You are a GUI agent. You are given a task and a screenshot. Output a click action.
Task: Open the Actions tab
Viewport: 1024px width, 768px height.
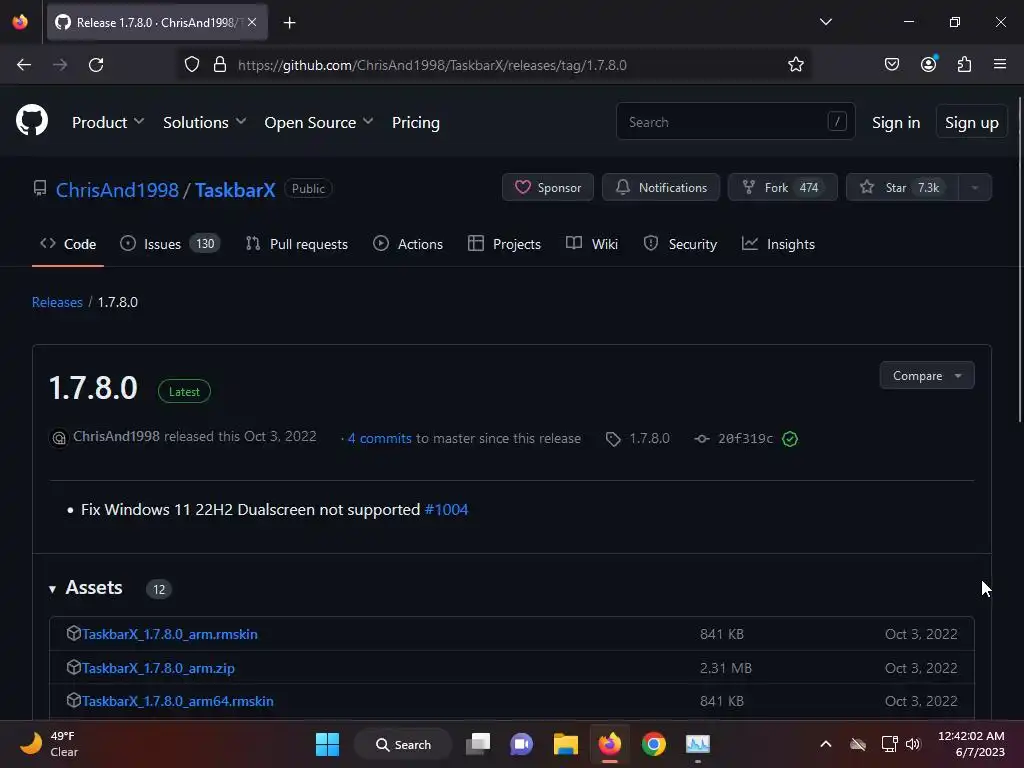pos(408,244)
